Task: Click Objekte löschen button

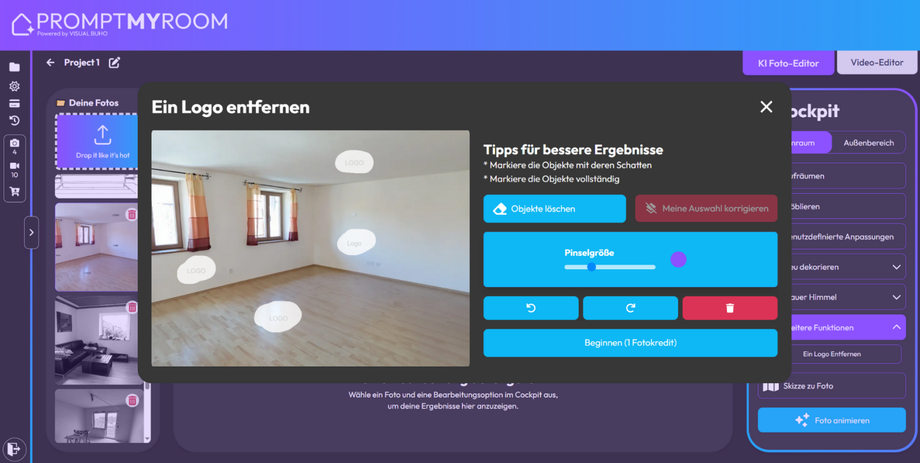Action: pyautogui.click(x=554, y=209)
